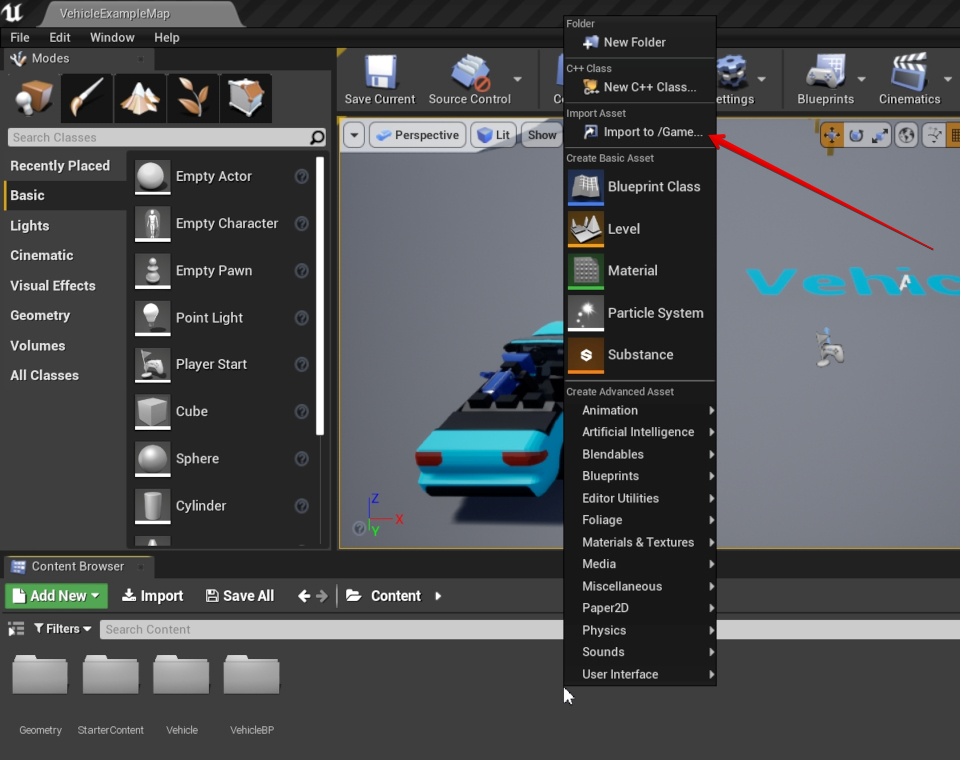The height and width of the screenshot is (760, 960).
Task: Open the Filters dropdown in Content Browser
Action: 62,629
